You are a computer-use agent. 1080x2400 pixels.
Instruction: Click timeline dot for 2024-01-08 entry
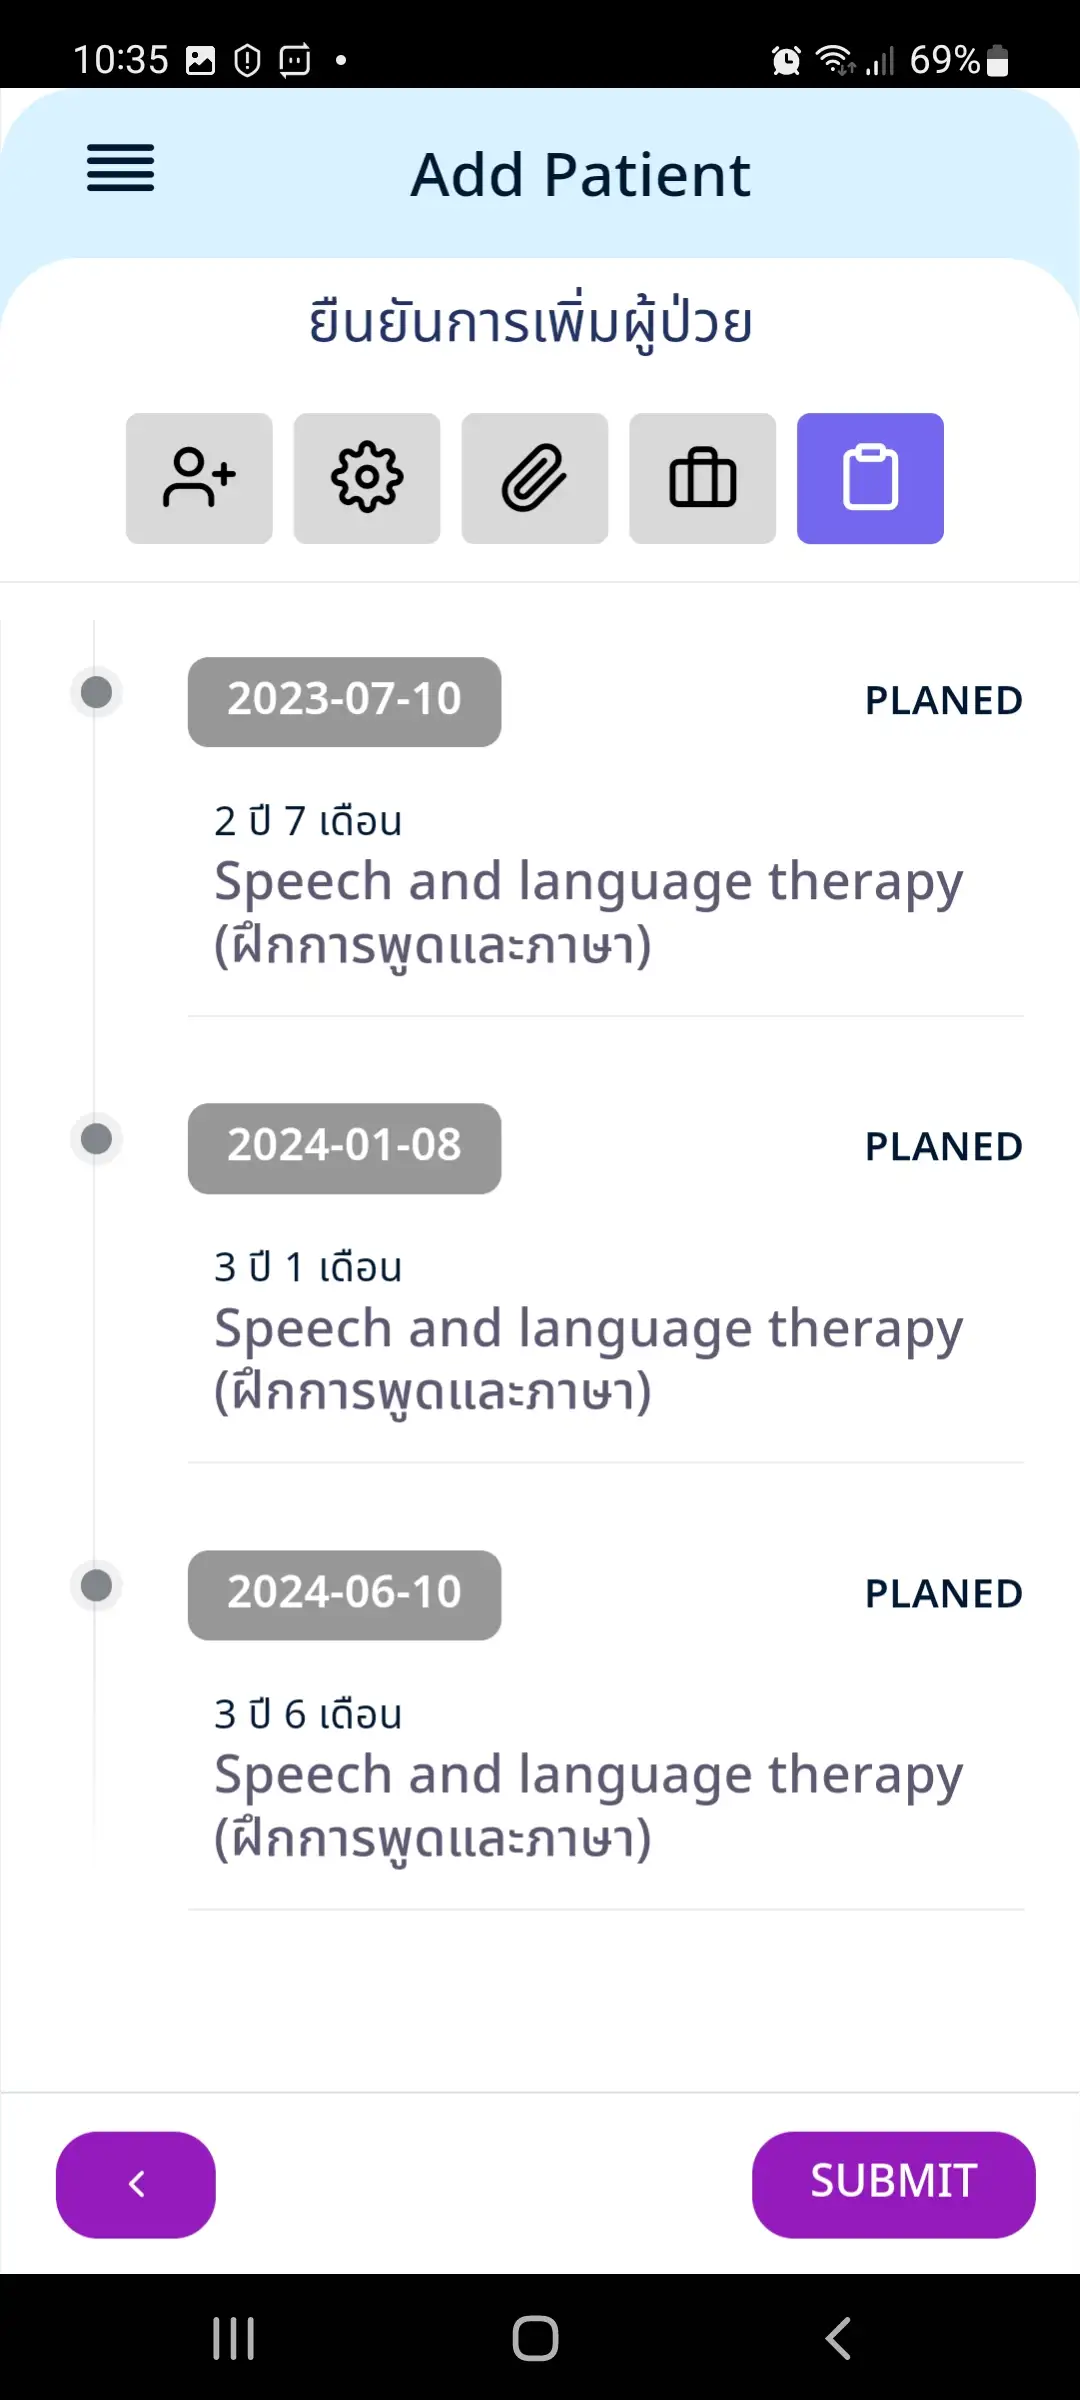coord(96,1138)
